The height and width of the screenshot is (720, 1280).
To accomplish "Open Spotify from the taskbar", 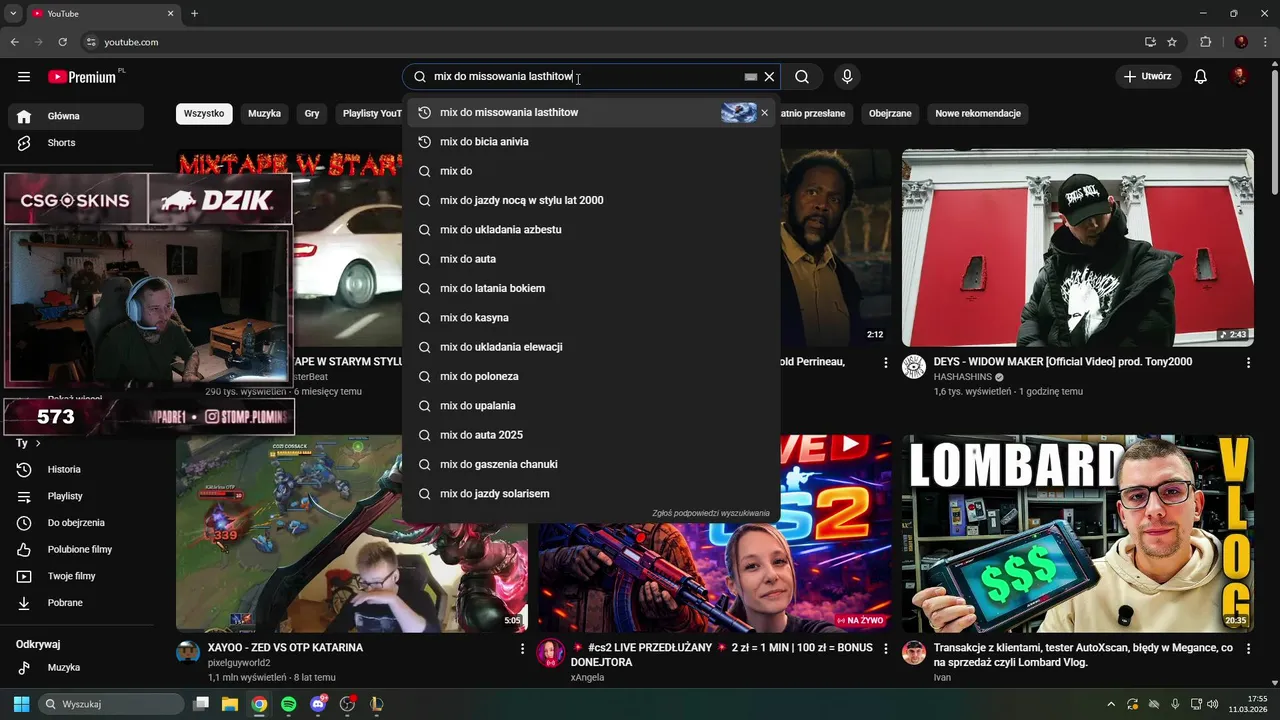I will tap(288, 704).
